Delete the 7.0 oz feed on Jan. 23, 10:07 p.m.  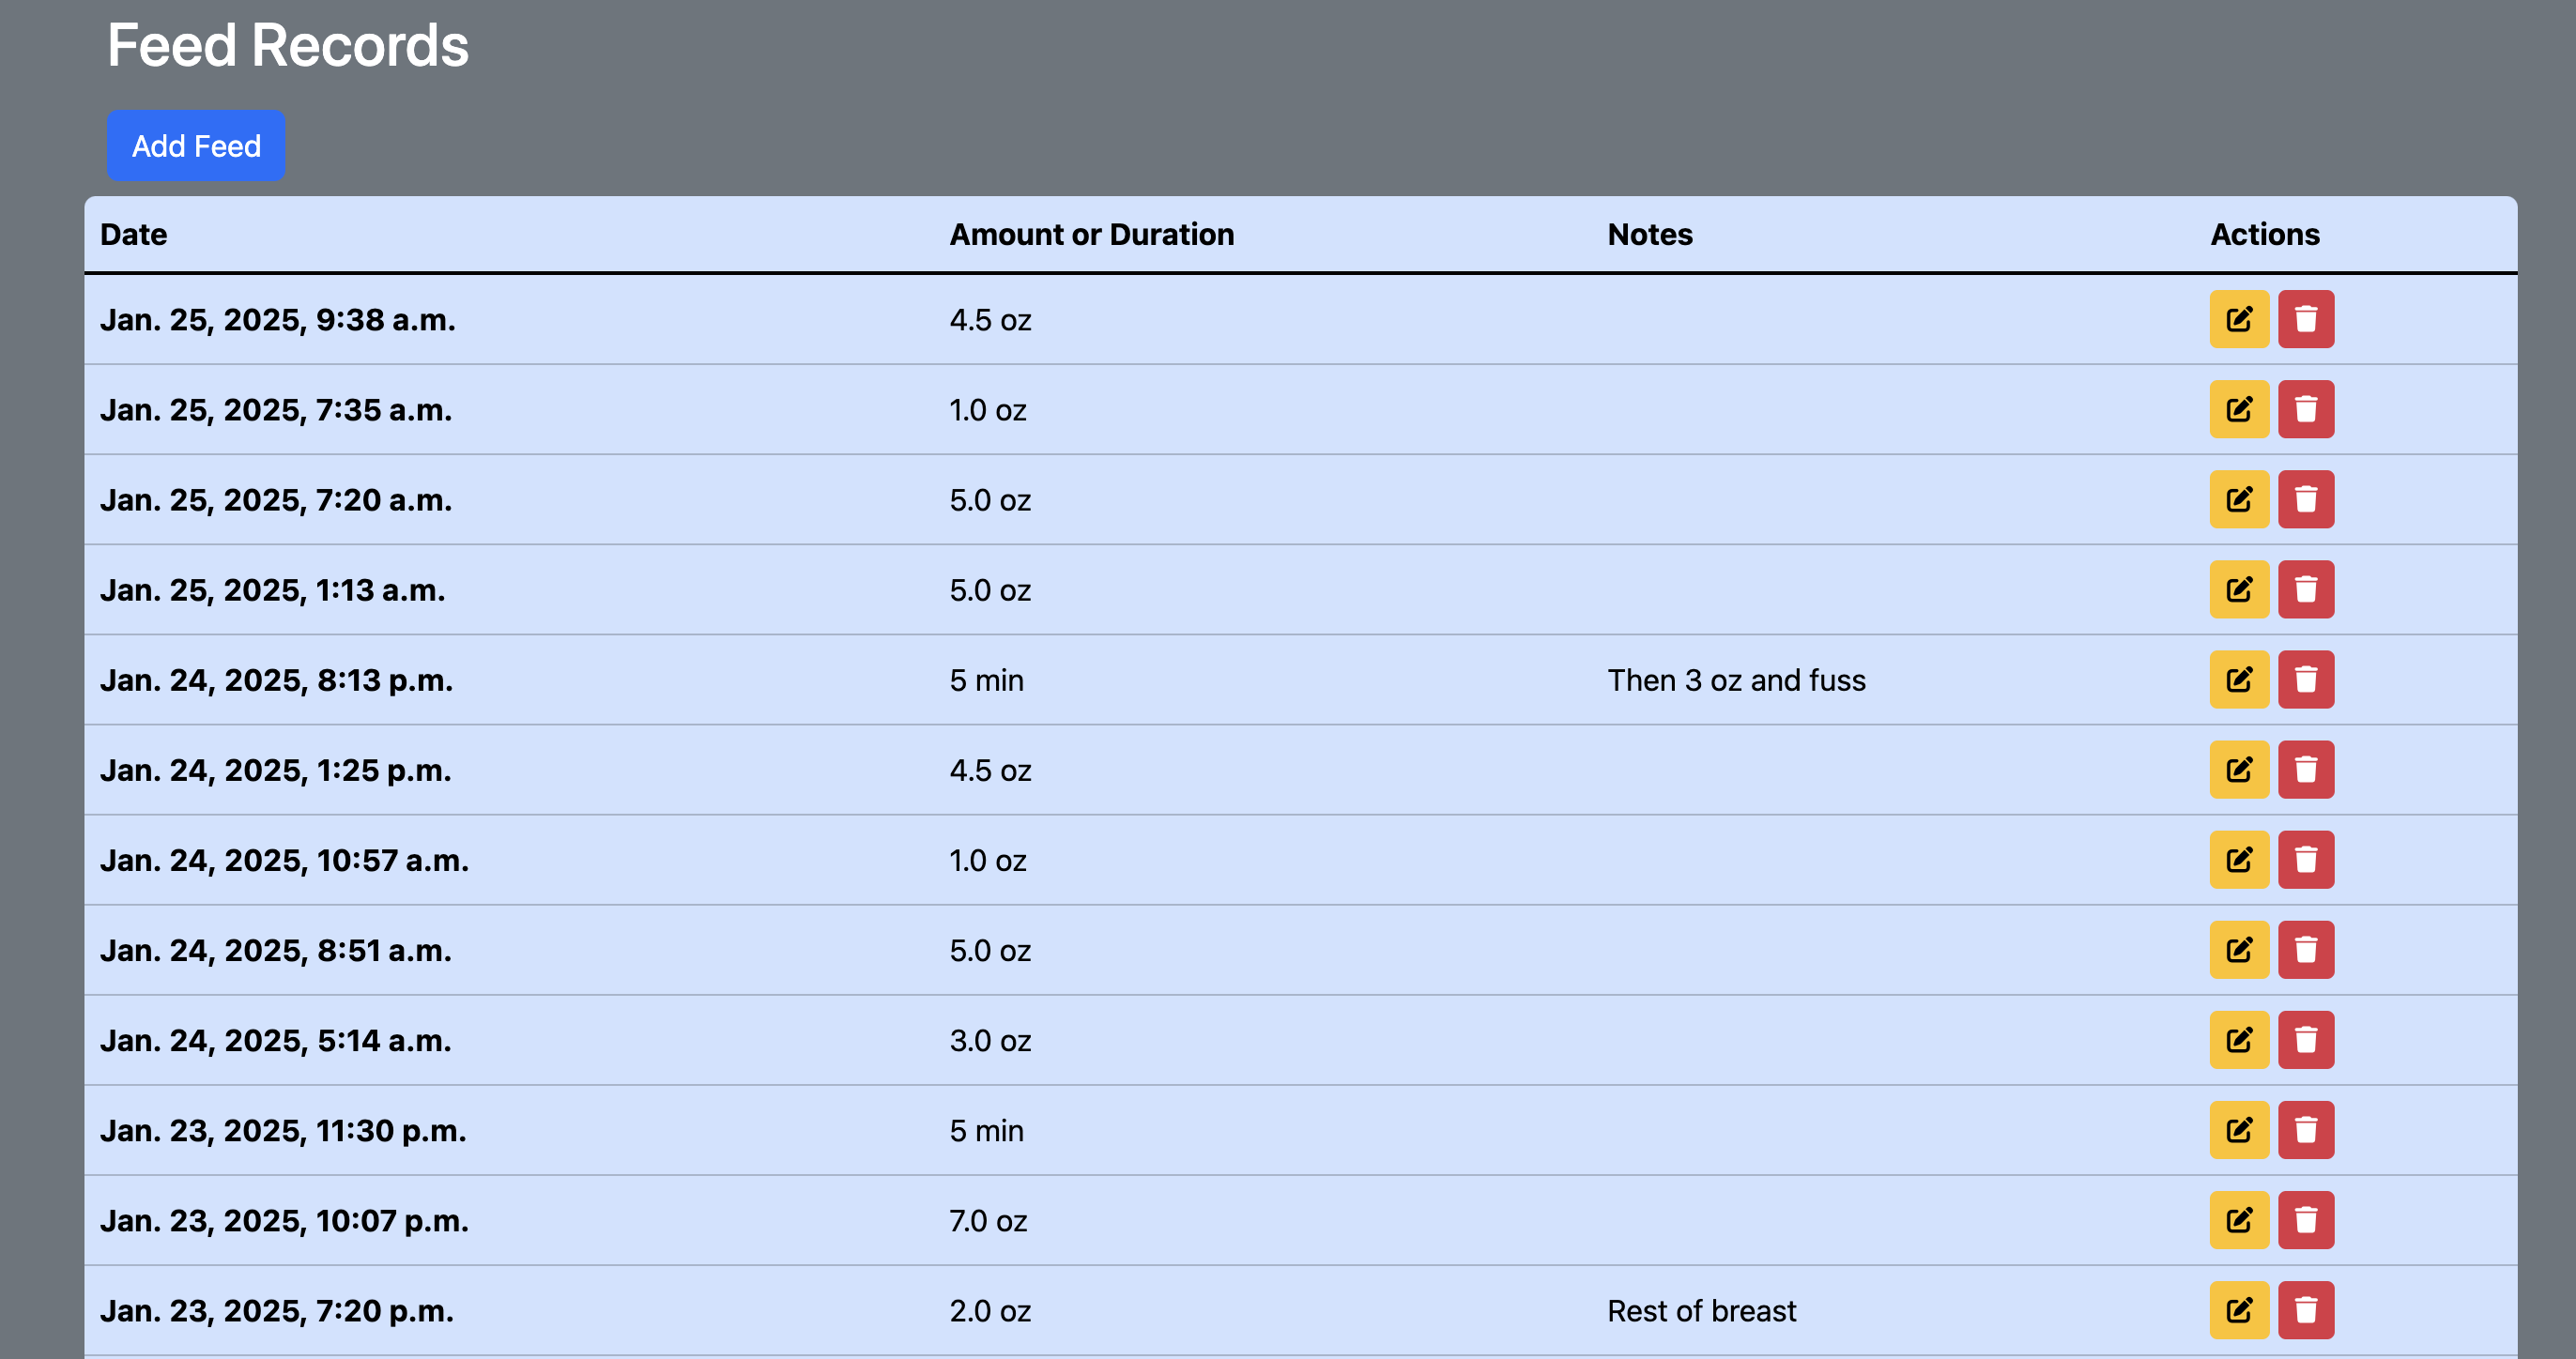coord(2307,1220)
